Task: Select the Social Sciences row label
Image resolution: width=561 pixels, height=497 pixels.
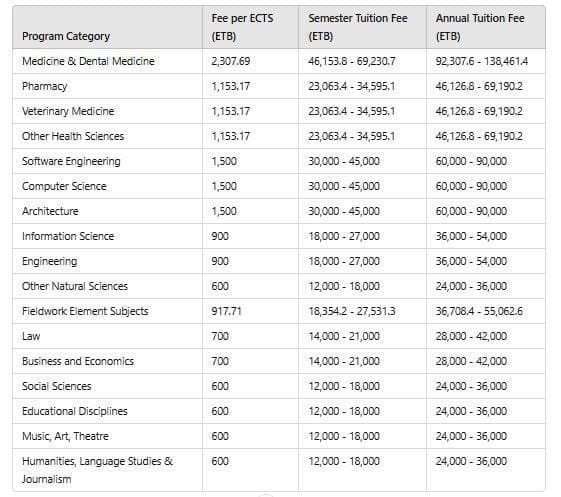Action: point(57,386)
